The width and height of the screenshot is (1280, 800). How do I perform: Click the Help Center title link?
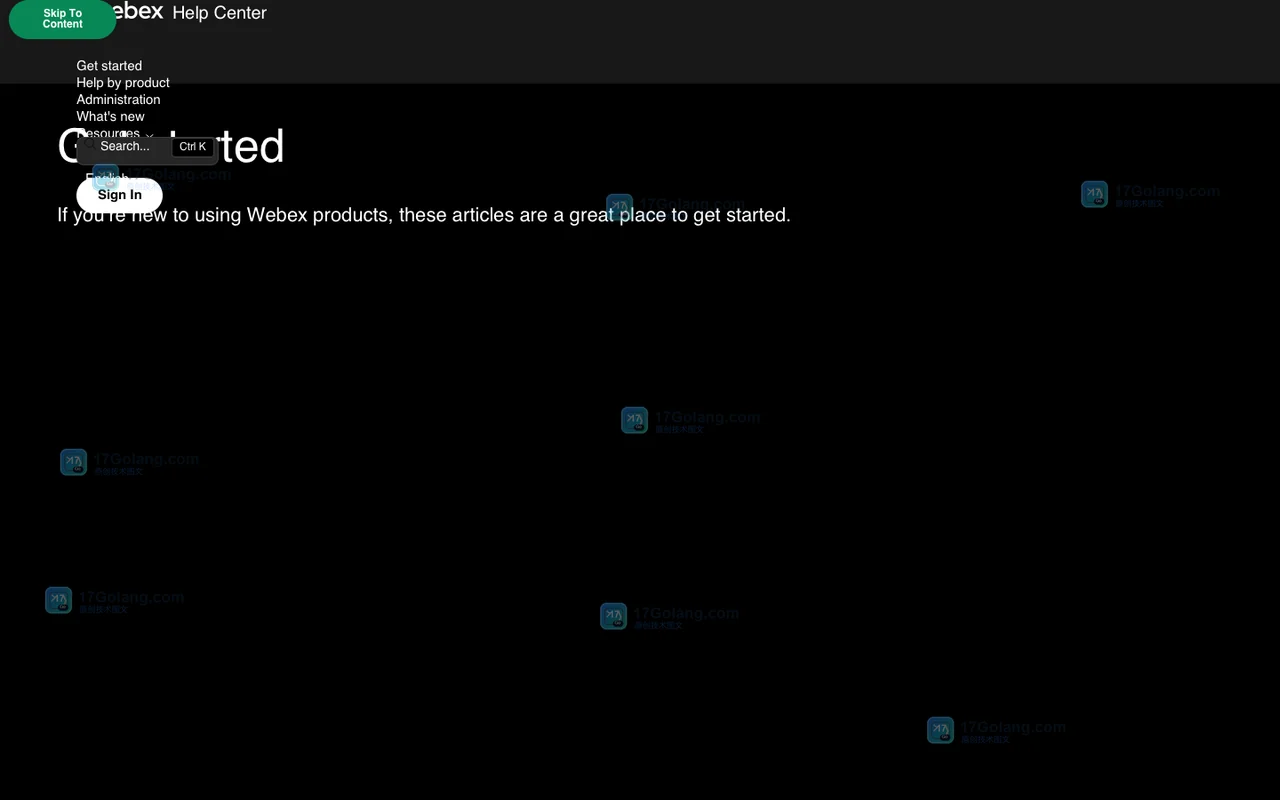(x=219, y=13)
